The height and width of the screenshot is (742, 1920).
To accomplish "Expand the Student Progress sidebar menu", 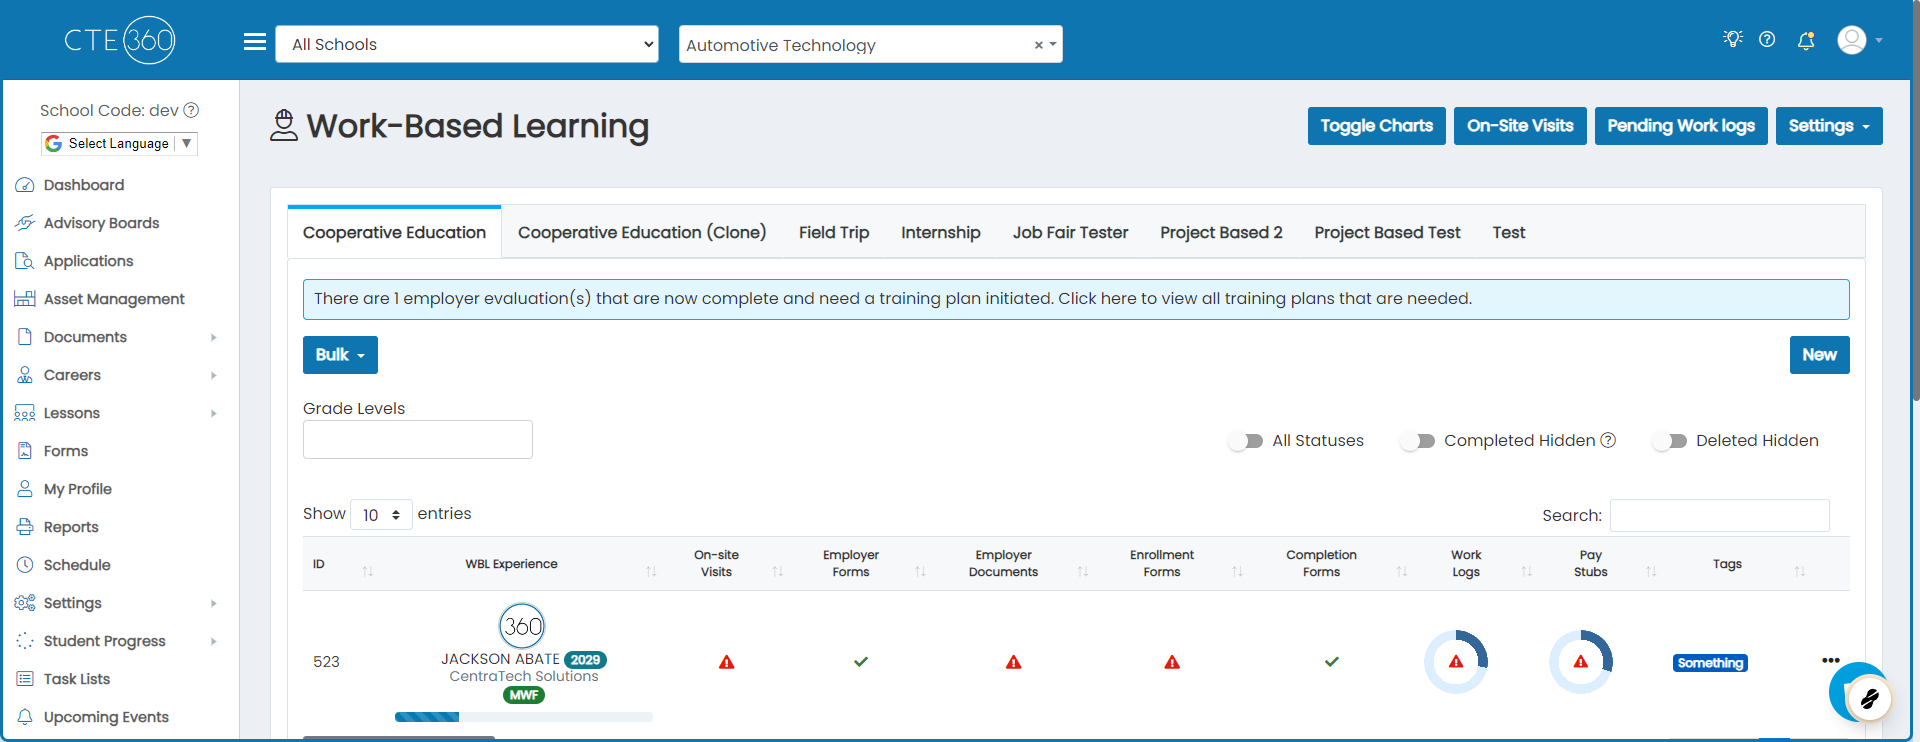I will [x=119, y=641].
